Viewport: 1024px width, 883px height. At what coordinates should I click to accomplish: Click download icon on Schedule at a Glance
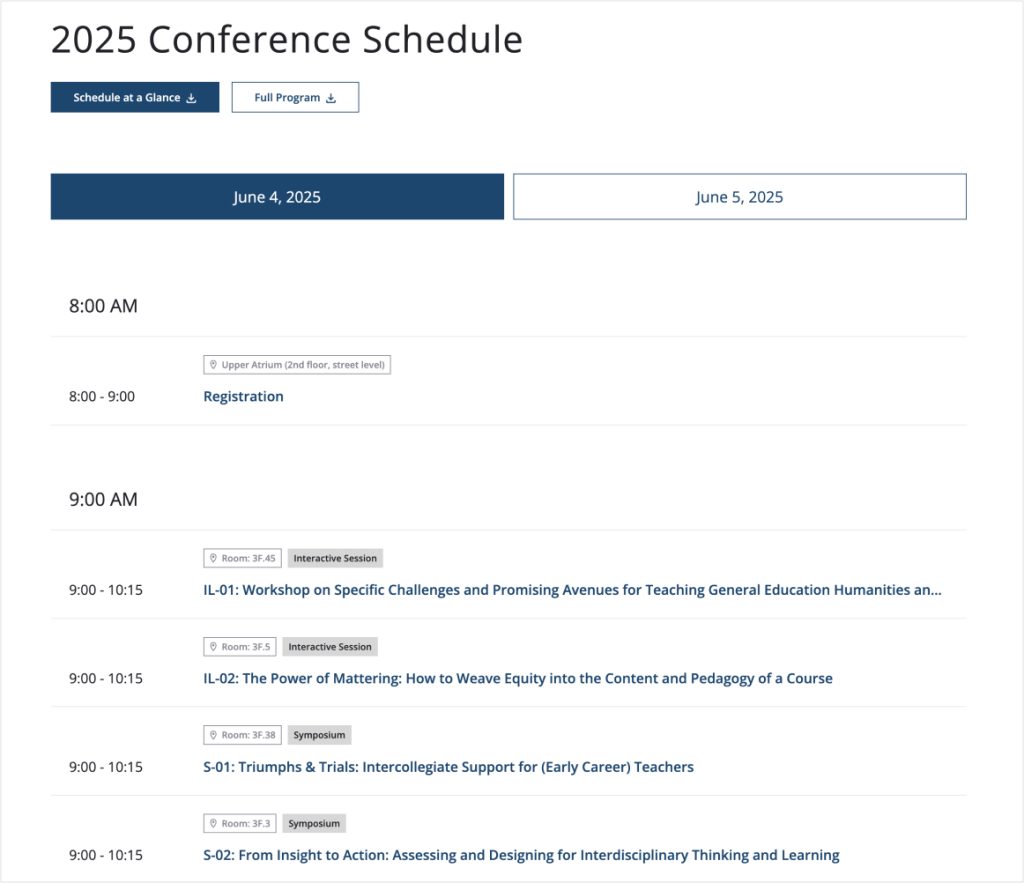tap(192, 98)
